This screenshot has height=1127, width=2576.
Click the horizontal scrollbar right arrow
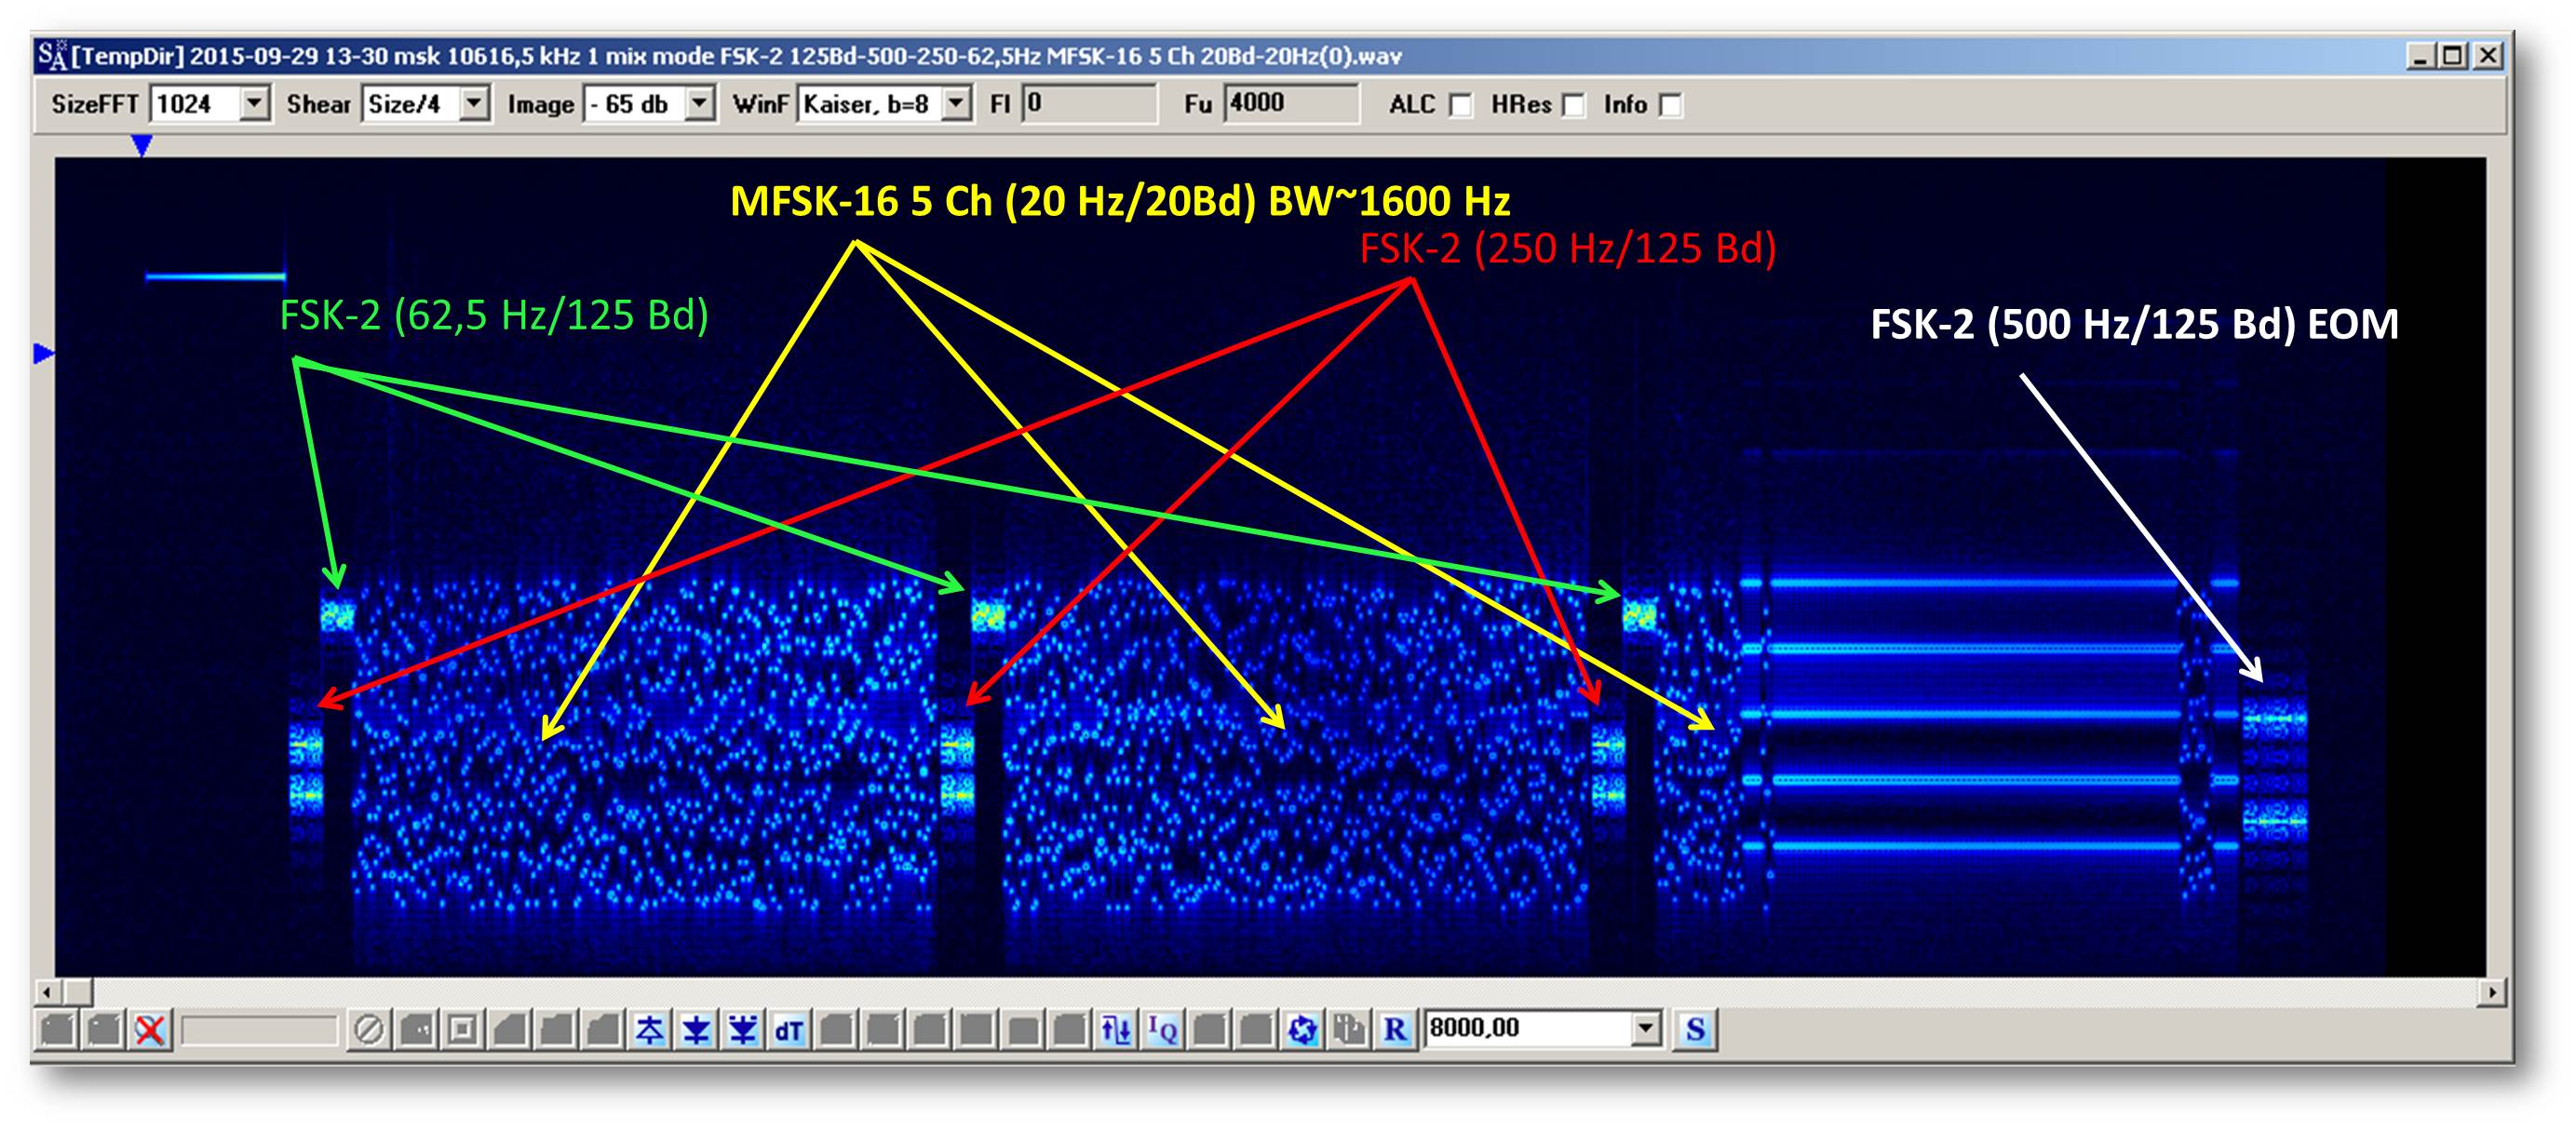point(2492,993)
